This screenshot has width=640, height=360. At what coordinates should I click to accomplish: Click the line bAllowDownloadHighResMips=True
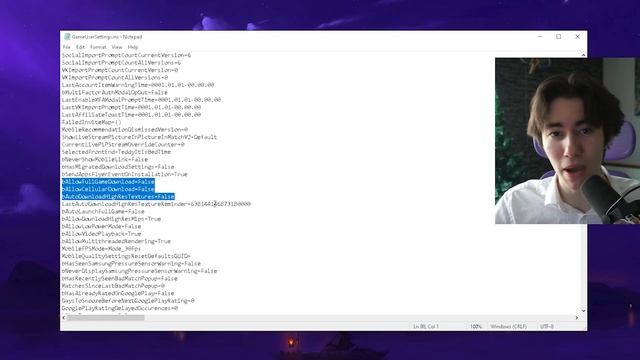[111, 219]
